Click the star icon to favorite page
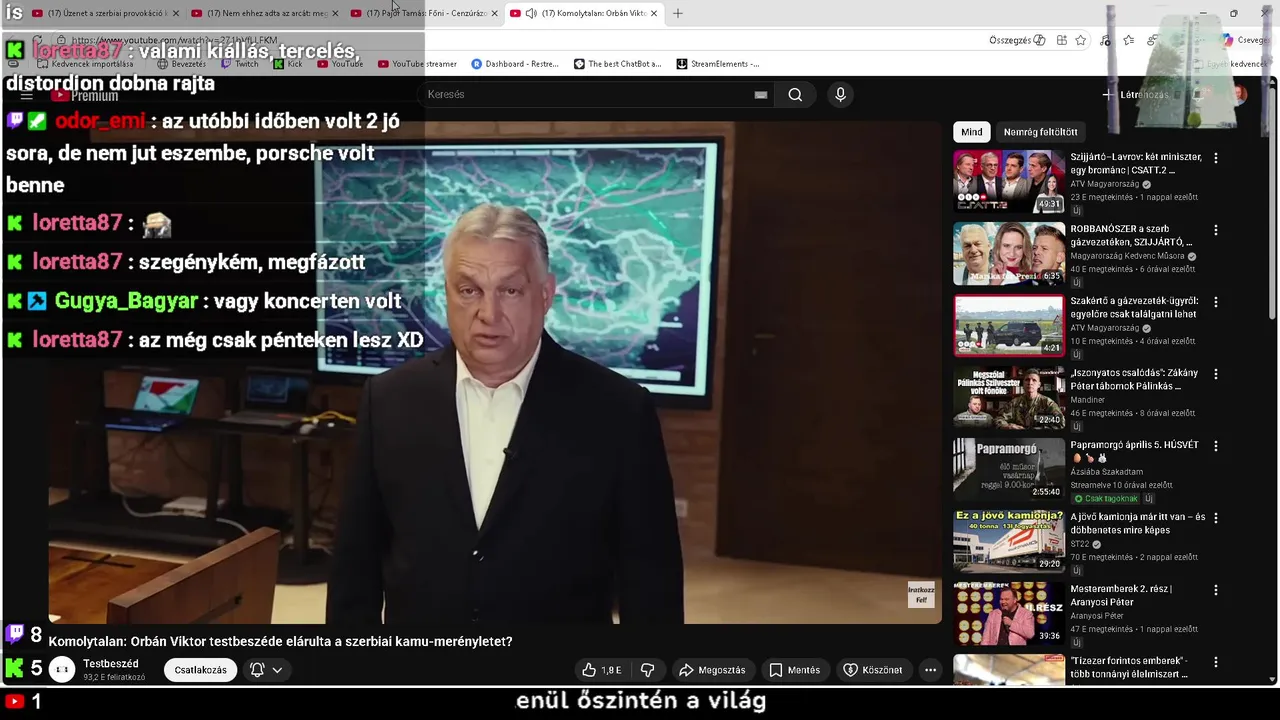The image size is (1280, 720). [1081, 40]
